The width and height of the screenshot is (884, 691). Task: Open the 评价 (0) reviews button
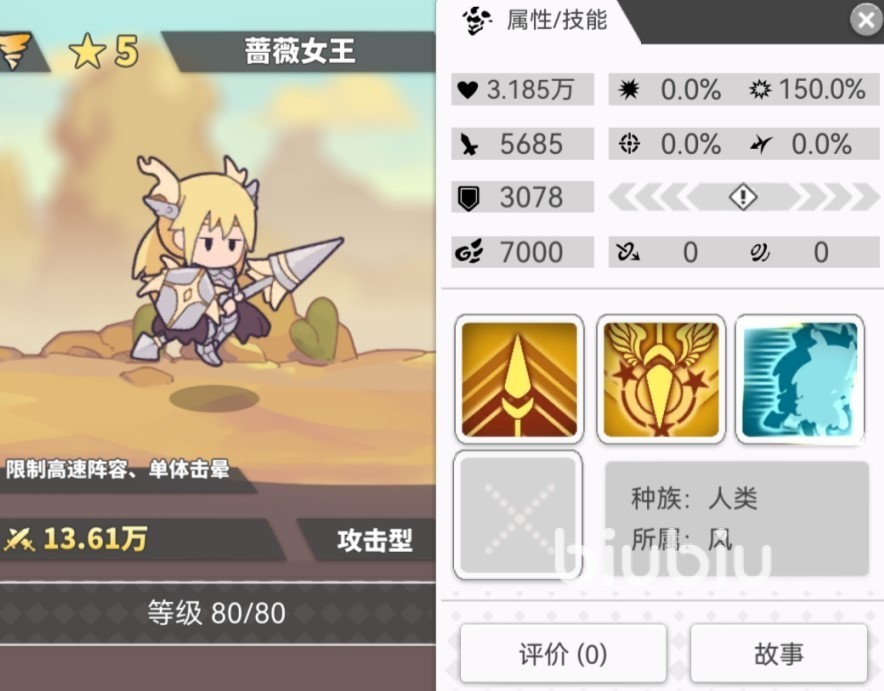563,654
